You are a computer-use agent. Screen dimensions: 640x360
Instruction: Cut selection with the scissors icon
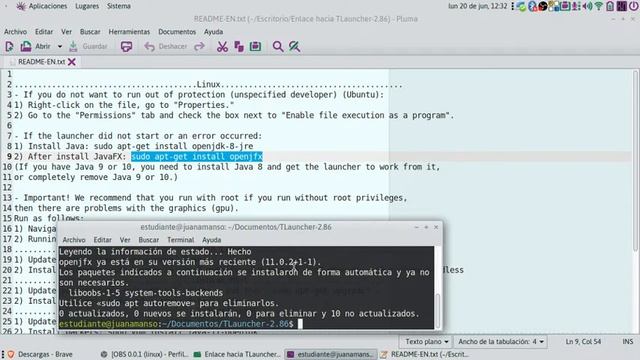pyautogui.click(x=222, y=47)
